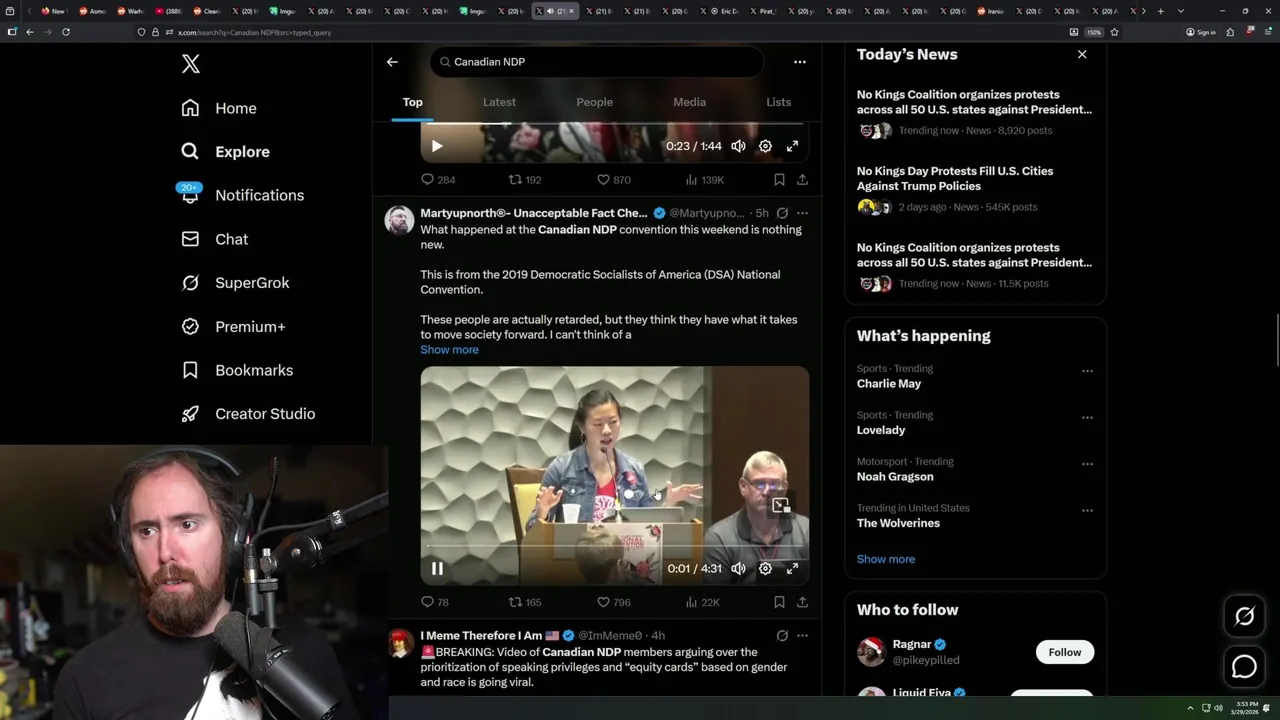Click the browser Sign in button
The image size is (1280, 720).
point(1201,32)
